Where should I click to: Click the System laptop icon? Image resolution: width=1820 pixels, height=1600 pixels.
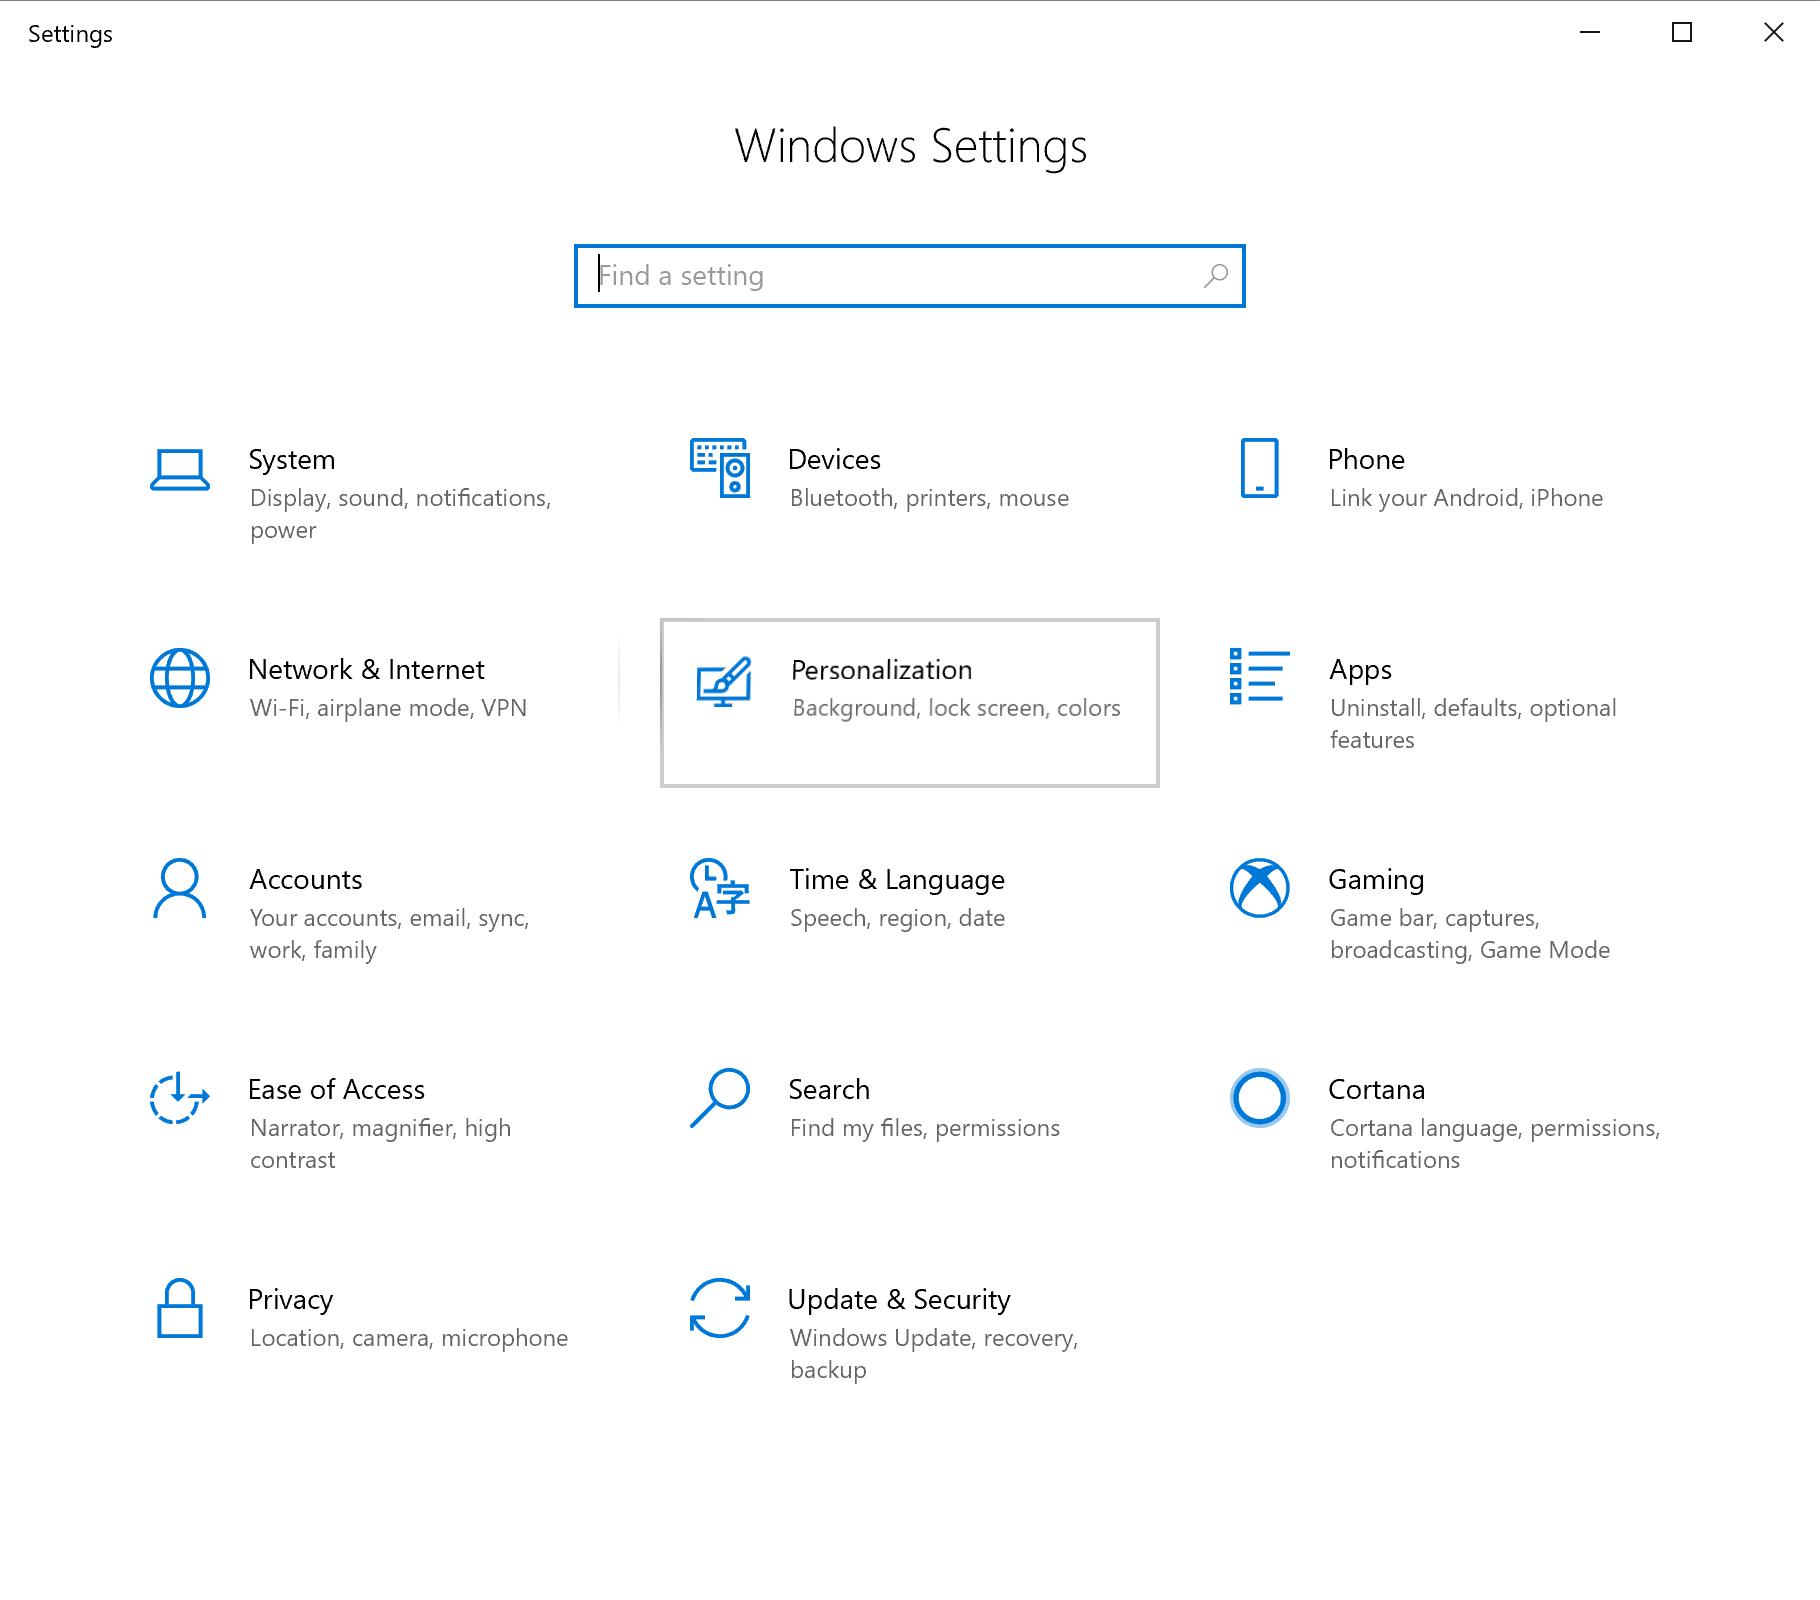pos(180,469)
